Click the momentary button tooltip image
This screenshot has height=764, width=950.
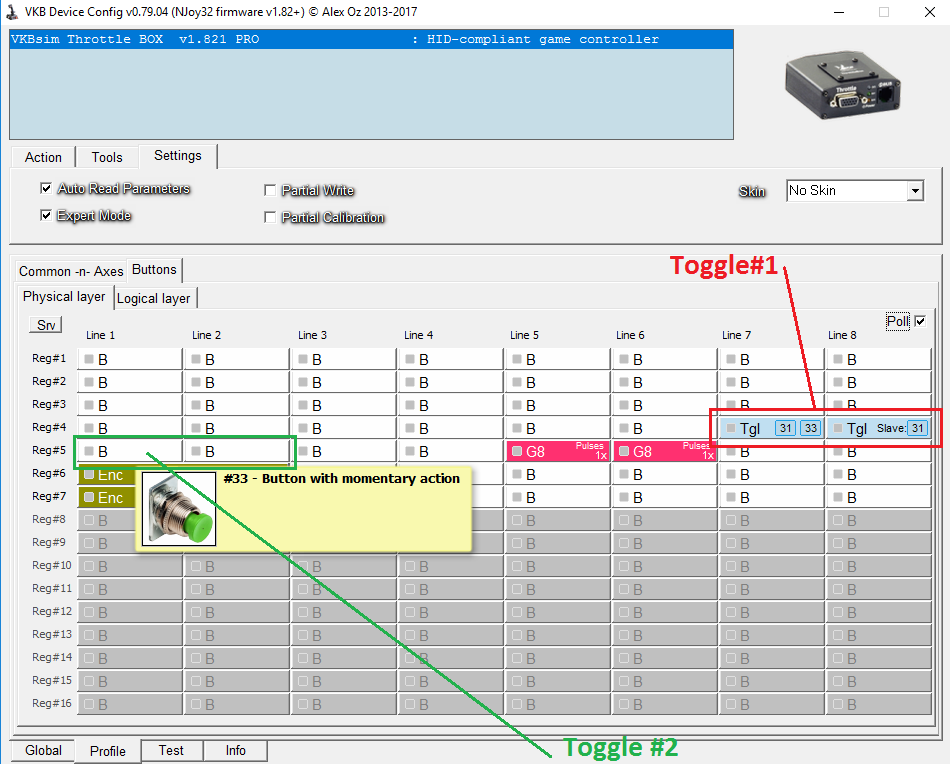point(179,509)
